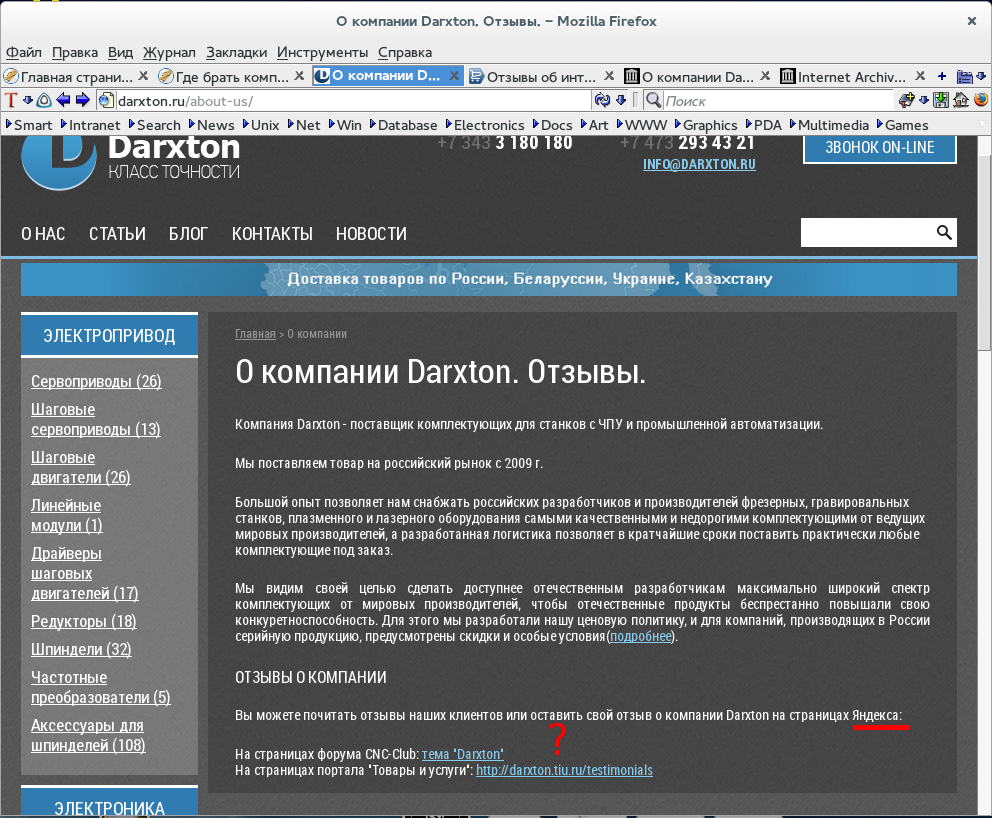Open the INFO@DARXTON.RU email link

coord(699,164)
